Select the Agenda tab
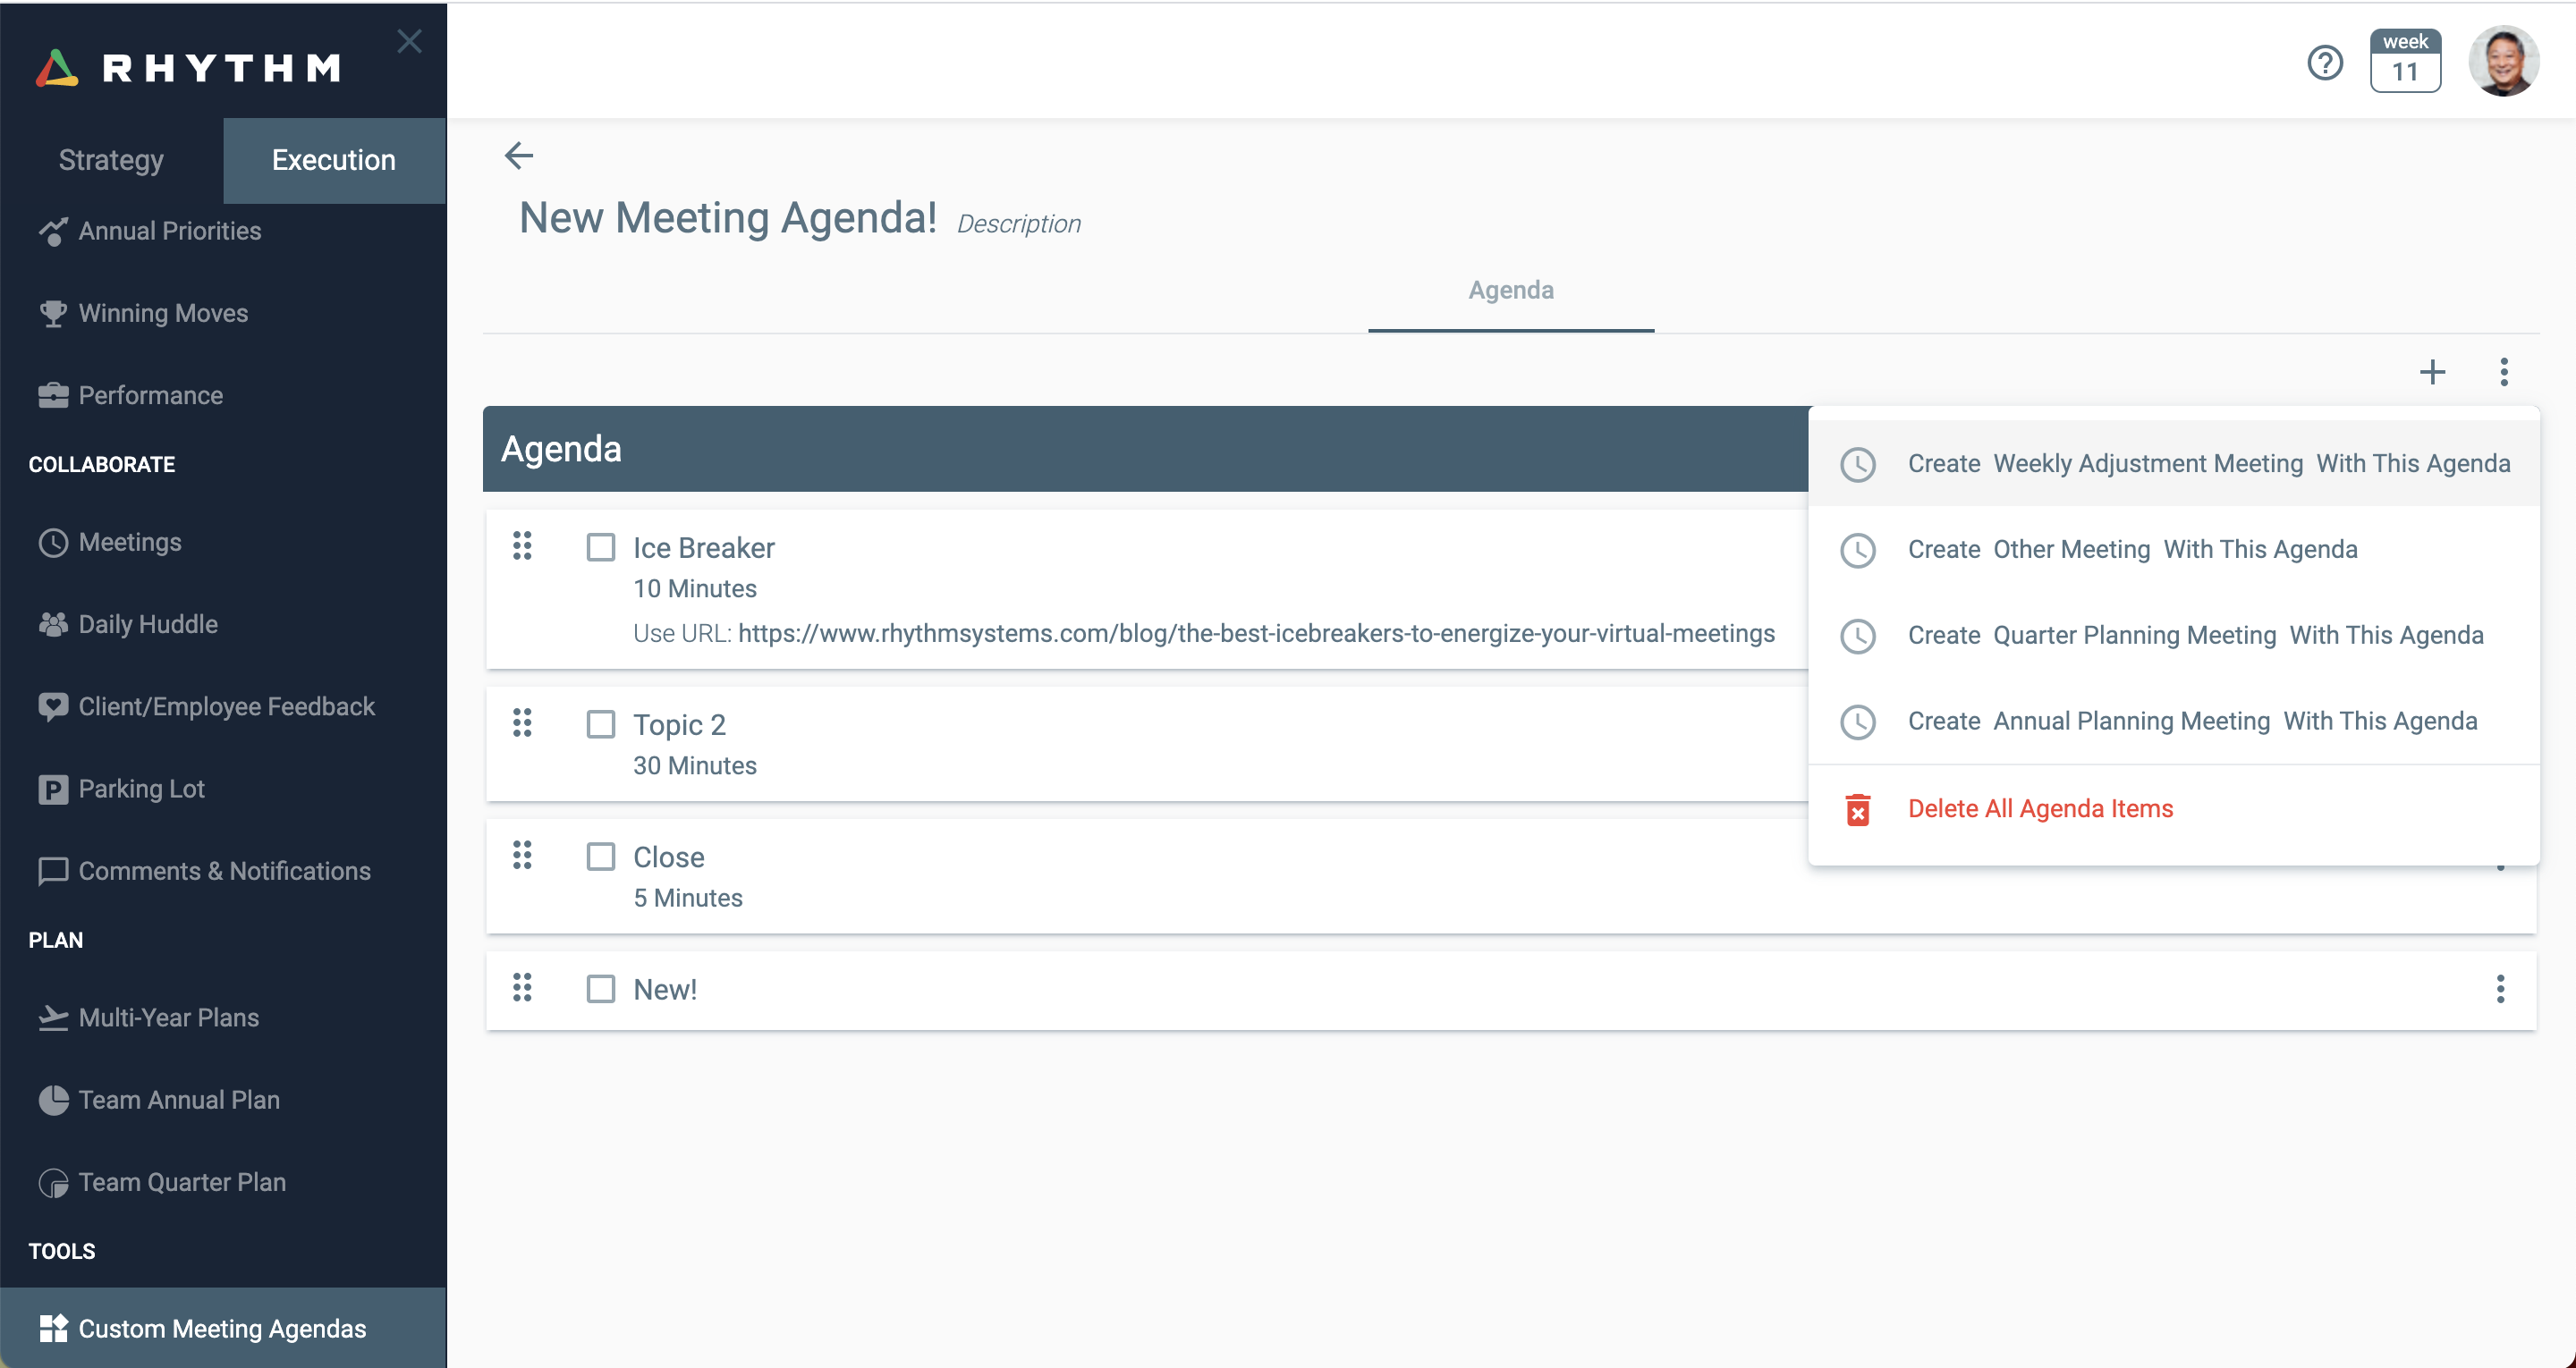The width and height of the screenshot is (2576, 1368). point(1510,291)
